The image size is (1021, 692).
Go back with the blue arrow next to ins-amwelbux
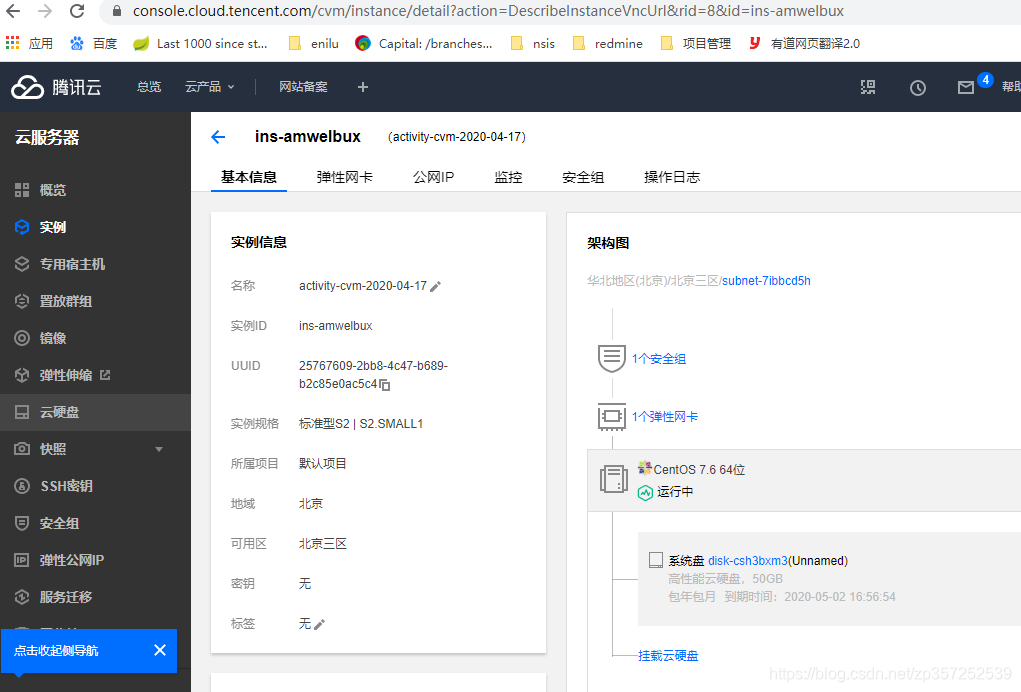[x=218, y=137]
